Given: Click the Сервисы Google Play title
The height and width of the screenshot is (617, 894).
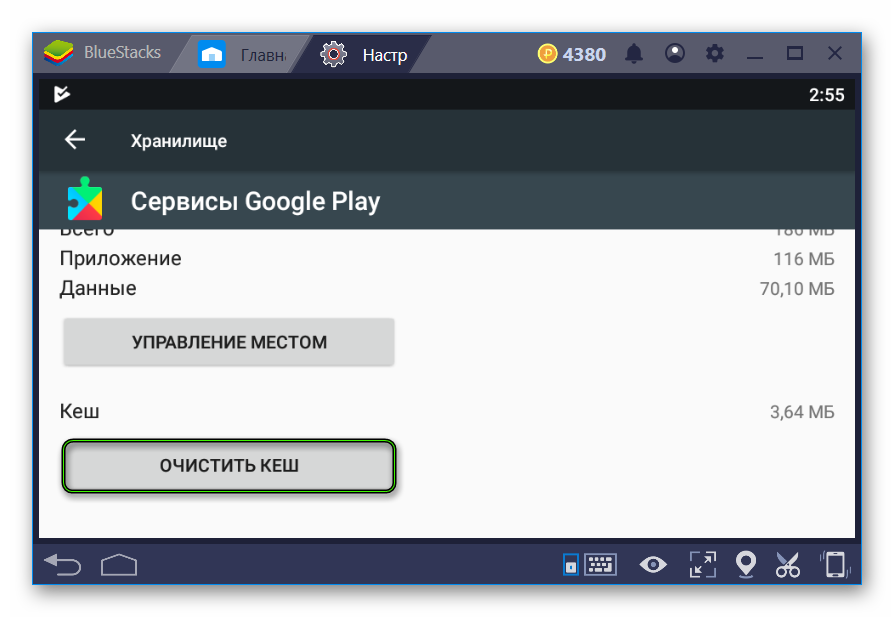Looking at the screenshot, I should point(255,201).
